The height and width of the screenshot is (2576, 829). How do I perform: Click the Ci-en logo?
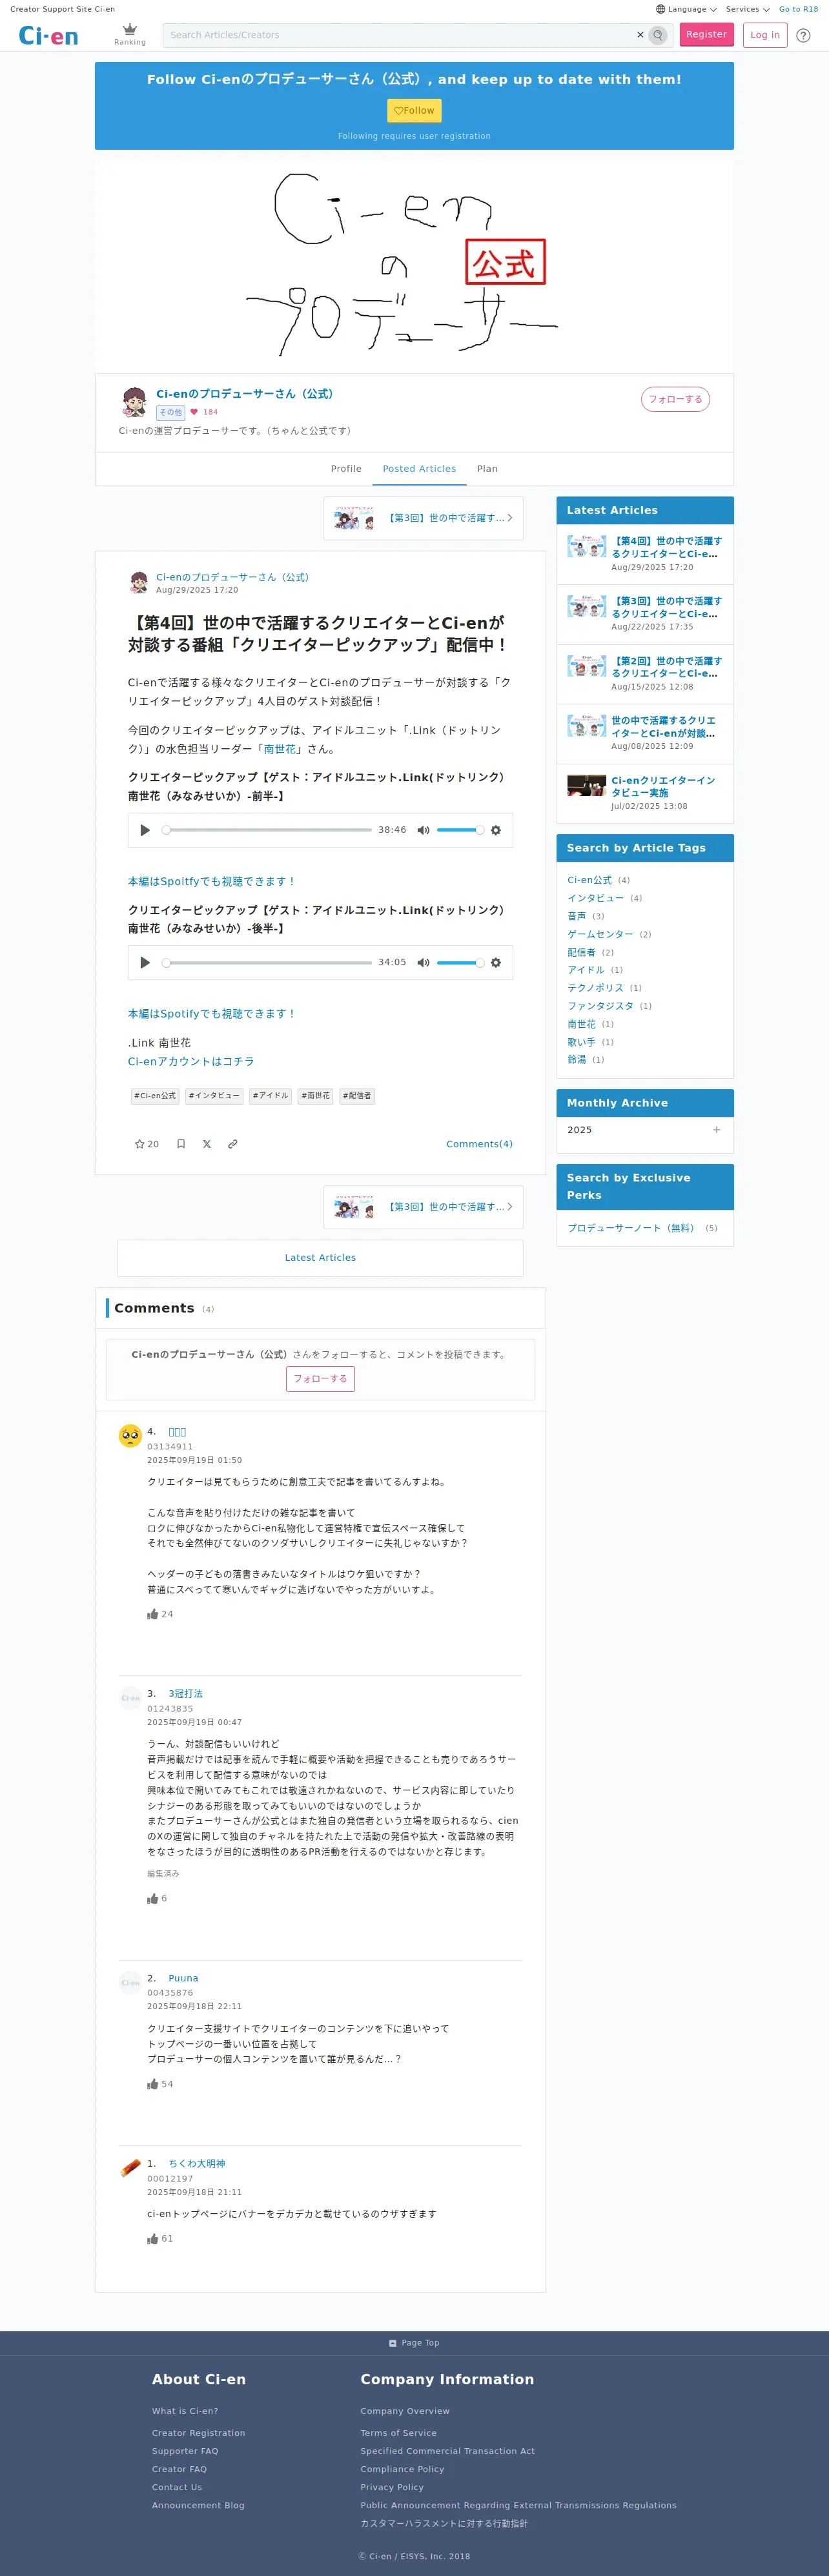(48, 36)
